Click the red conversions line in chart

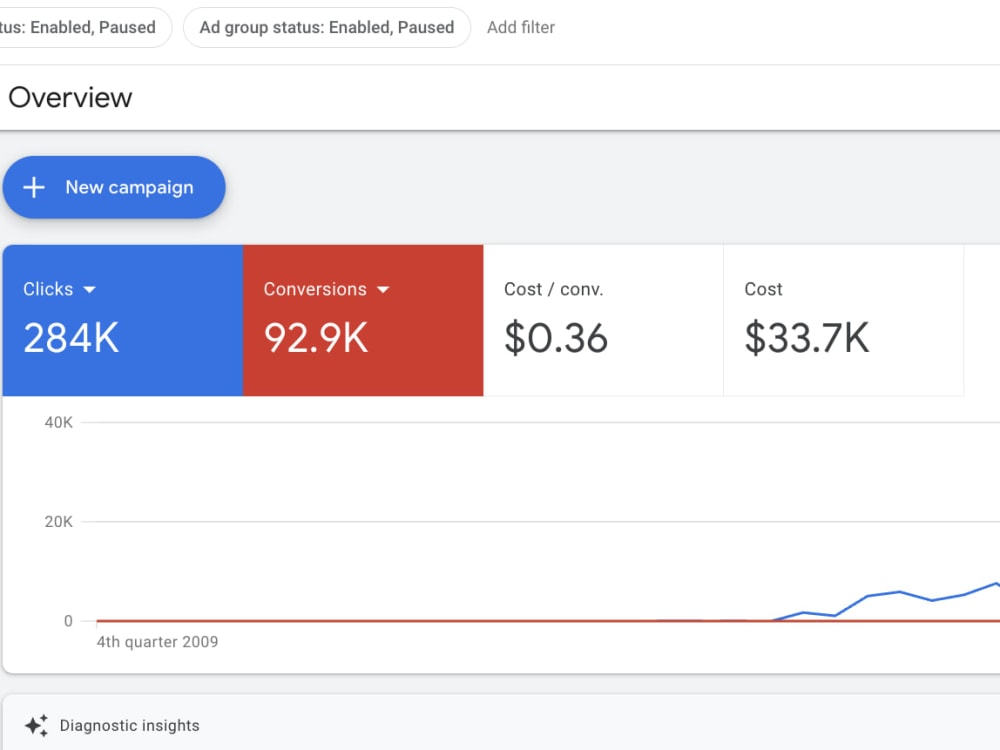[x=446, y=621]
